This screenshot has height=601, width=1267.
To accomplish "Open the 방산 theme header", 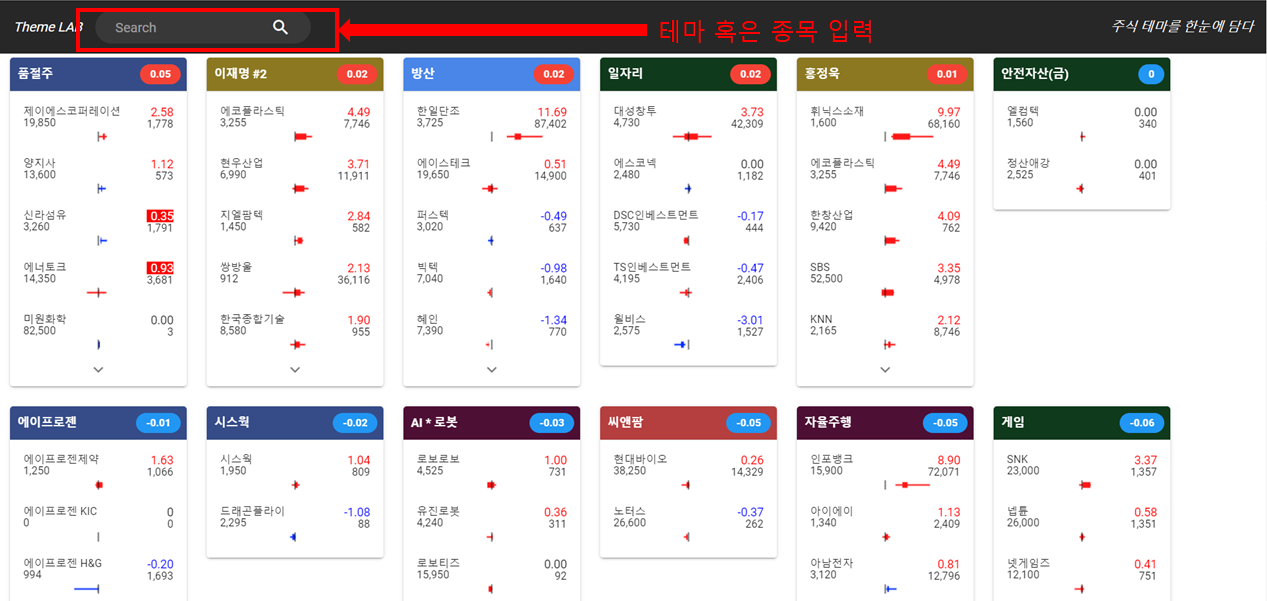I will click(x=492, y=74).
